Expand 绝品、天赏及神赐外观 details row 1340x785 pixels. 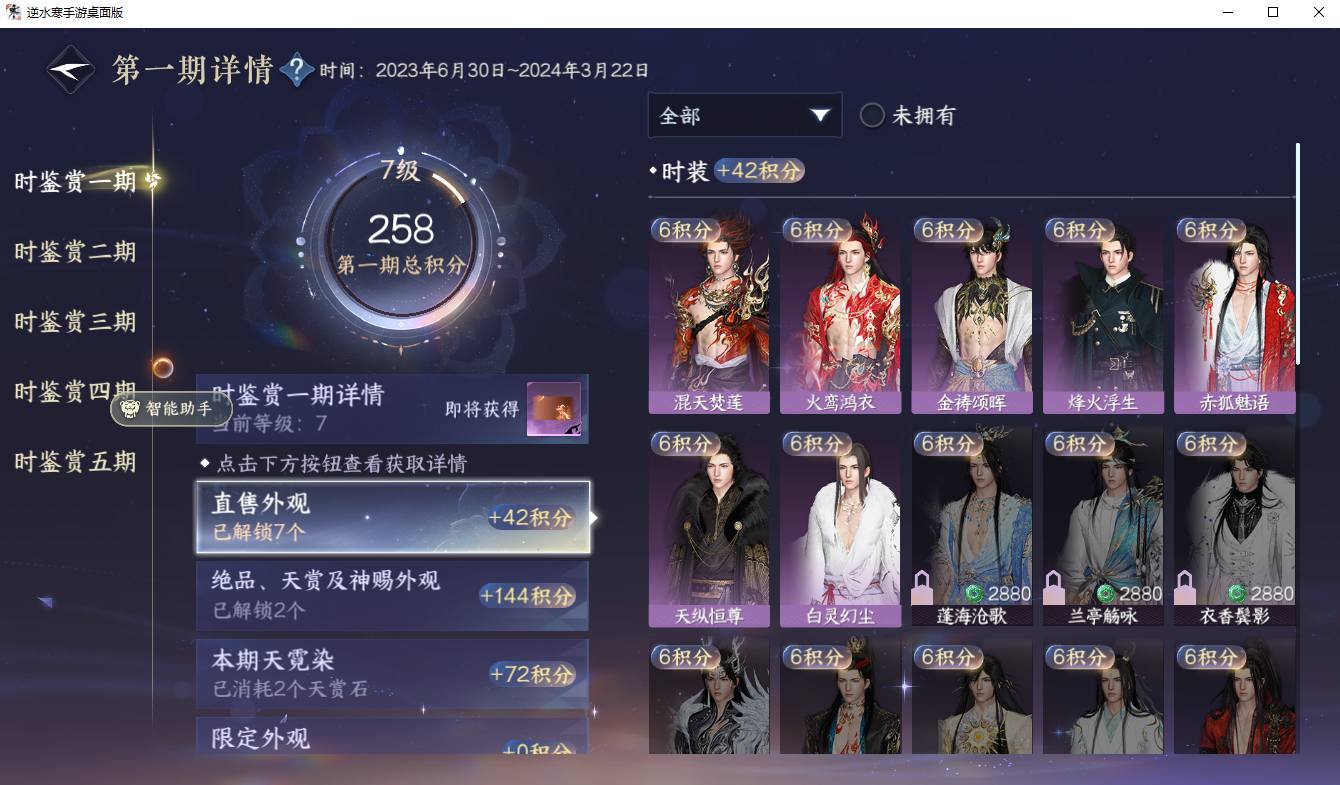[392, 595]
